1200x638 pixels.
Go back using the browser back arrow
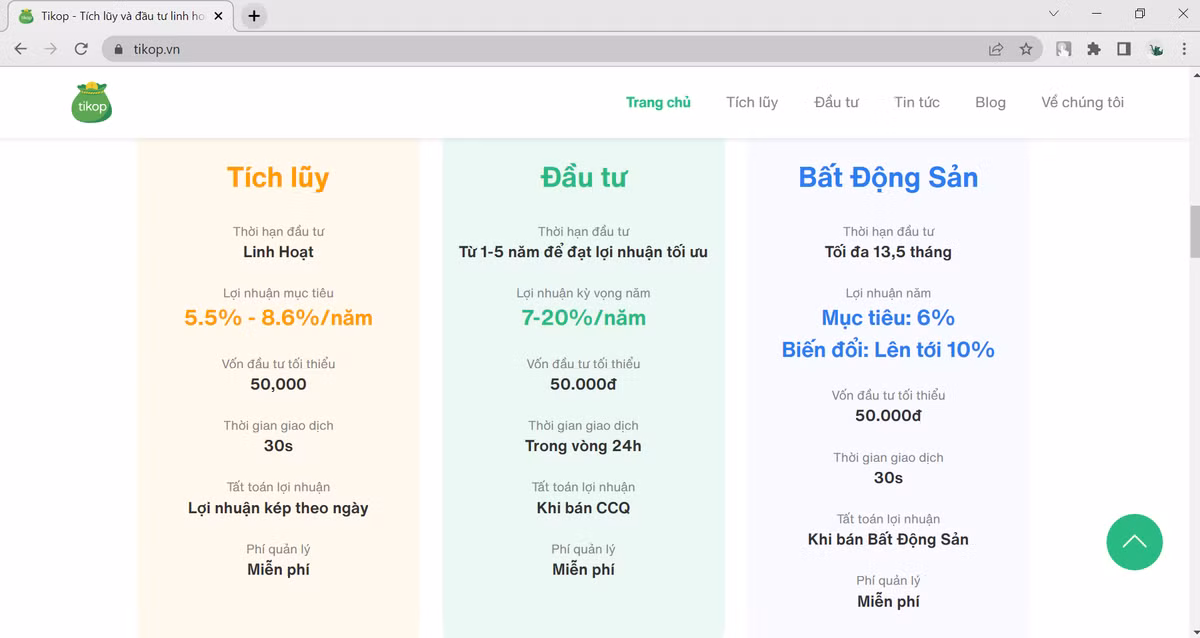coord(20,49)
